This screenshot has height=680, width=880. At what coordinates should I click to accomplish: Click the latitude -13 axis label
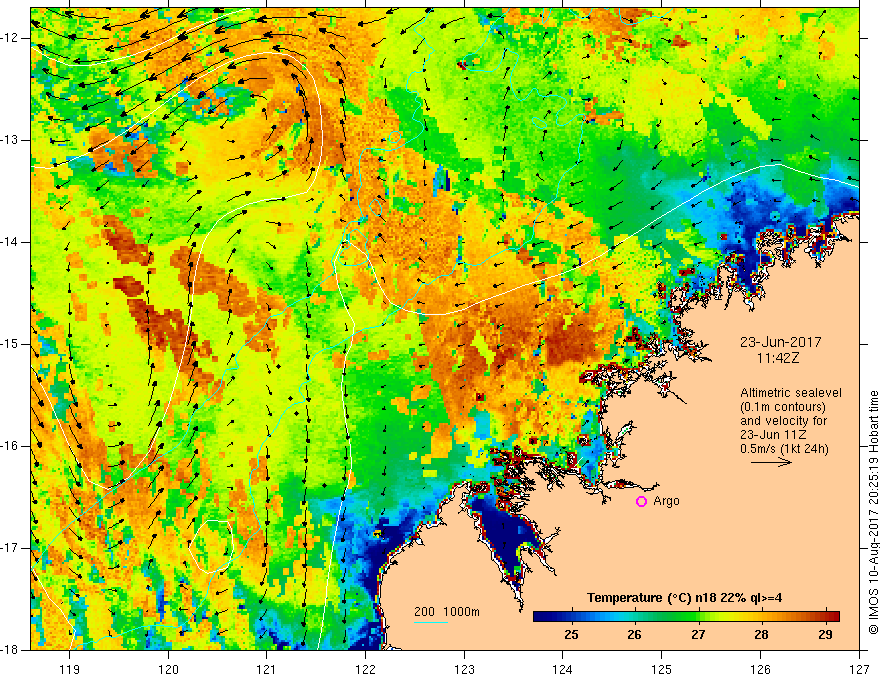click(x=10, y=140)
